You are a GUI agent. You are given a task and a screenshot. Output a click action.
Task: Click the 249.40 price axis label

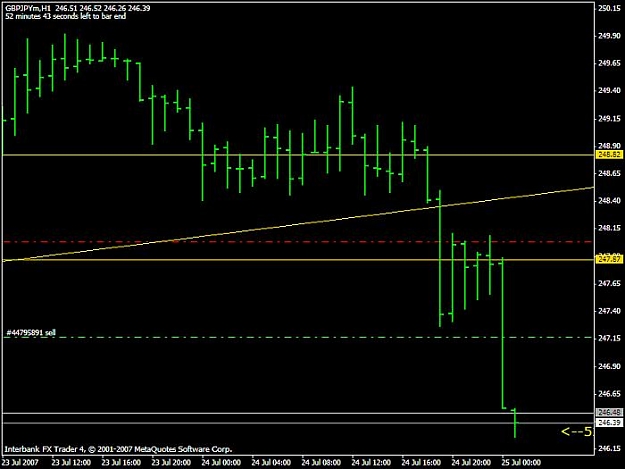(610, 90)
